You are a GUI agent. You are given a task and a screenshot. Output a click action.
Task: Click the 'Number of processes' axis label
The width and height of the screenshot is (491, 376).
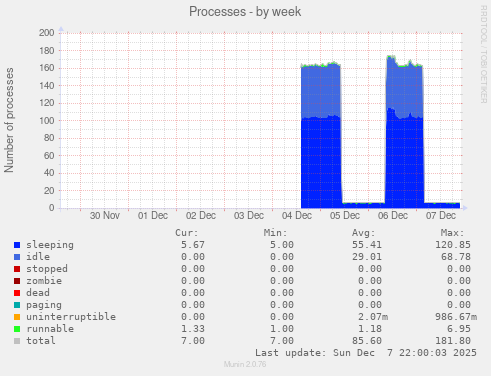click(9, 120)
